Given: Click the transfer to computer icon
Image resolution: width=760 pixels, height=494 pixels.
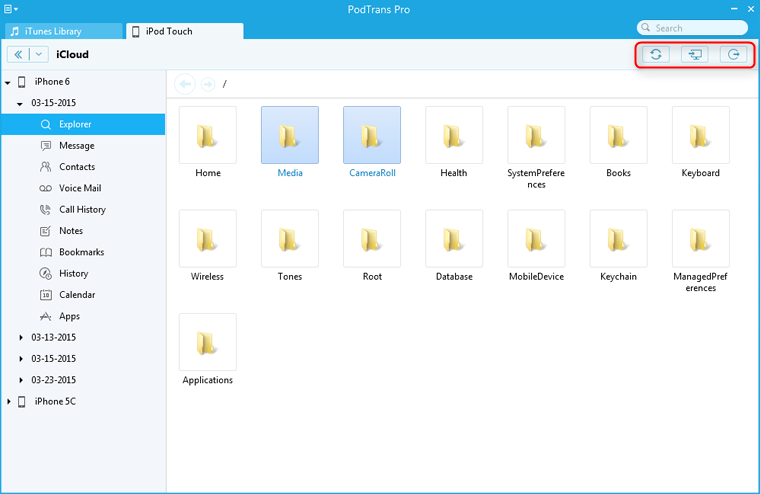Looking at the screenshot, I should click(694, 54).
